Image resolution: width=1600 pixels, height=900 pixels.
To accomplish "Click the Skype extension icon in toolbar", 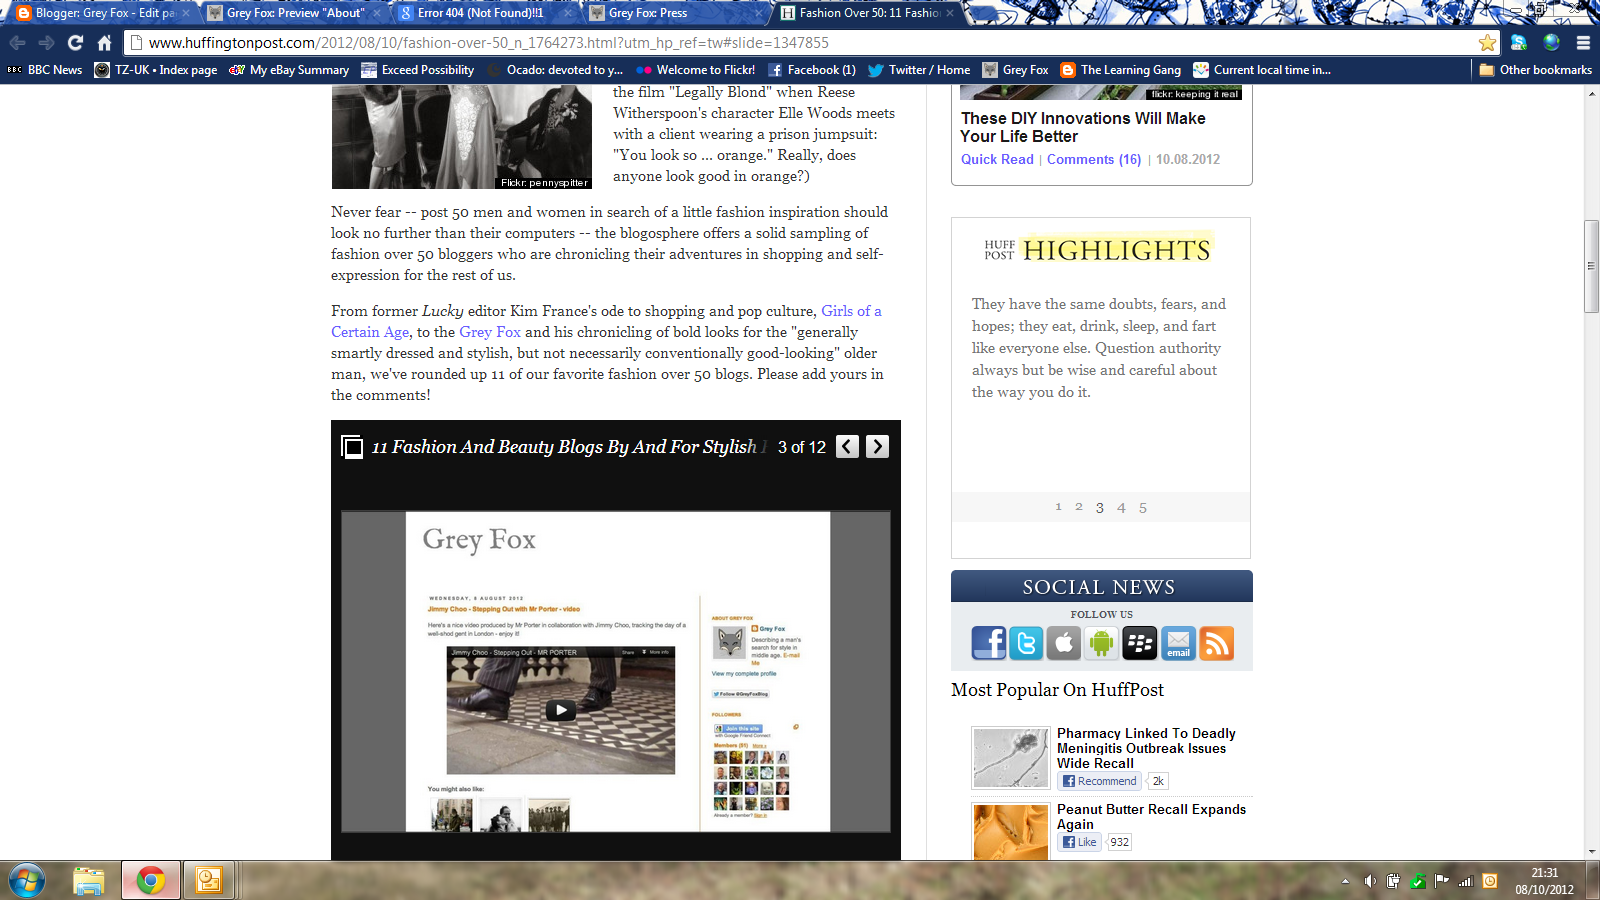I will click(1519, 42).
